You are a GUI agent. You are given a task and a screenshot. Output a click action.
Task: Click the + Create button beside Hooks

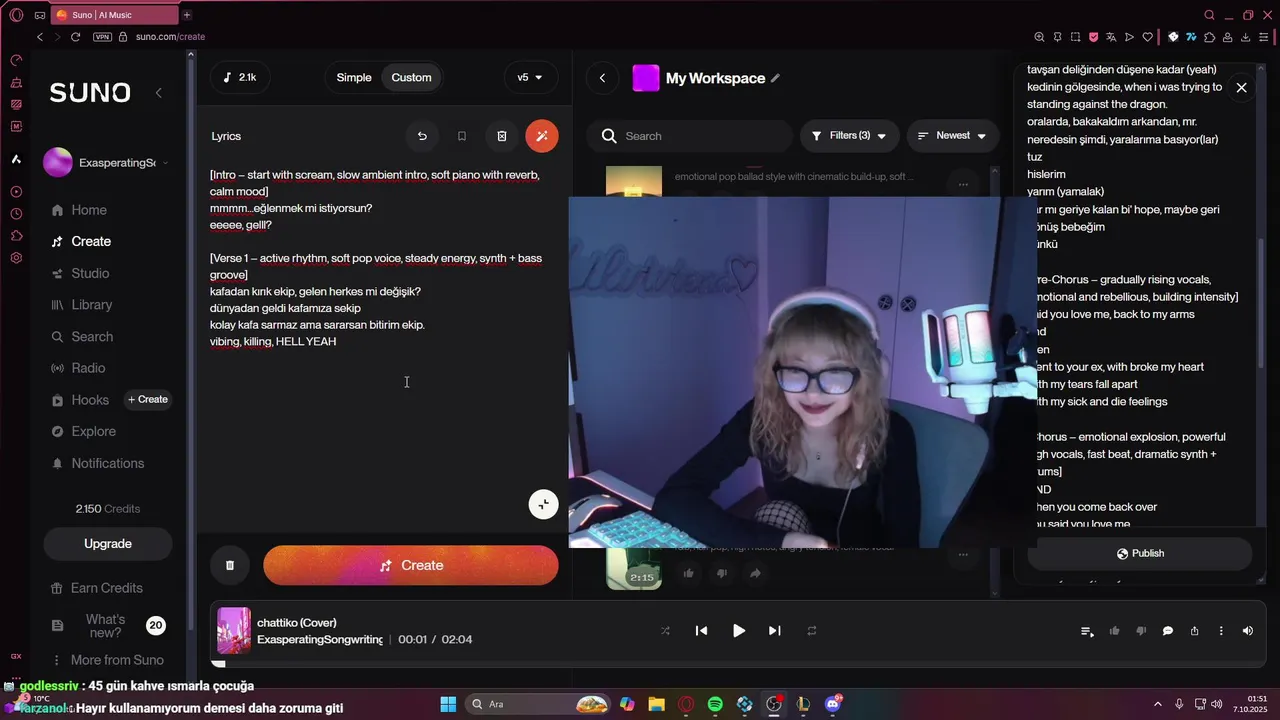coord(147,399)
